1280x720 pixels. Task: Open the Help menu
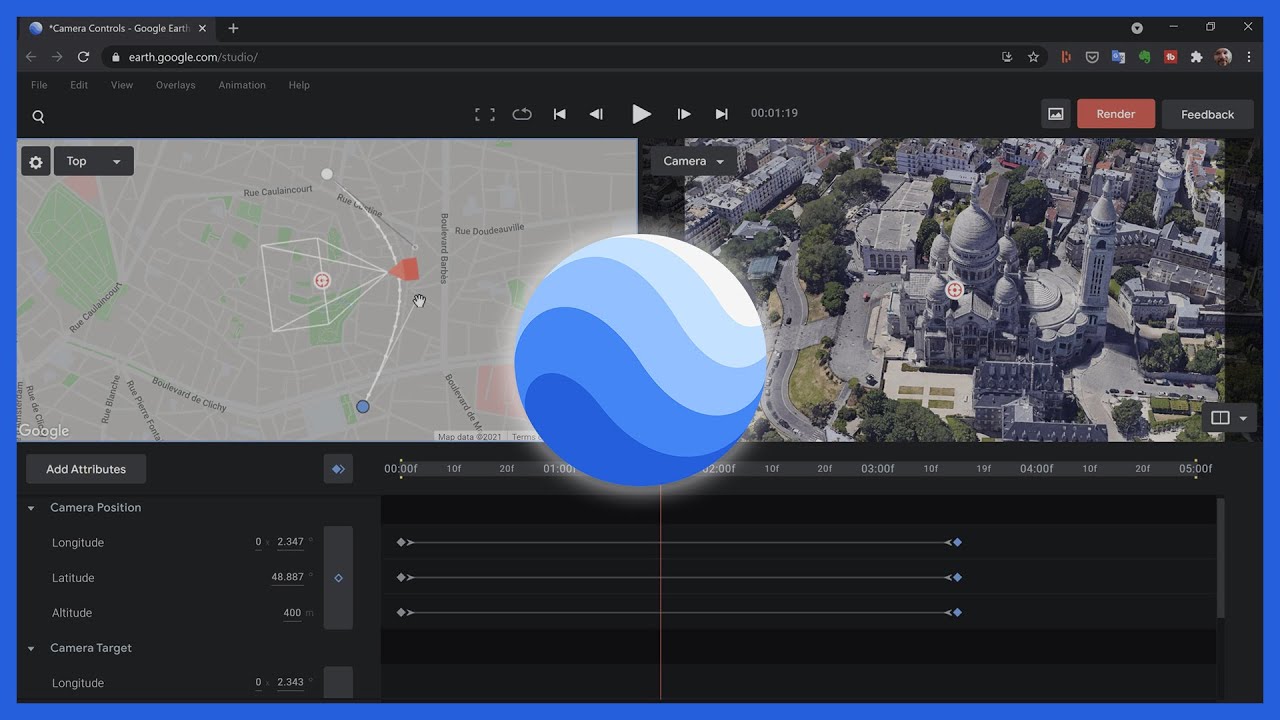coord(299,85)
